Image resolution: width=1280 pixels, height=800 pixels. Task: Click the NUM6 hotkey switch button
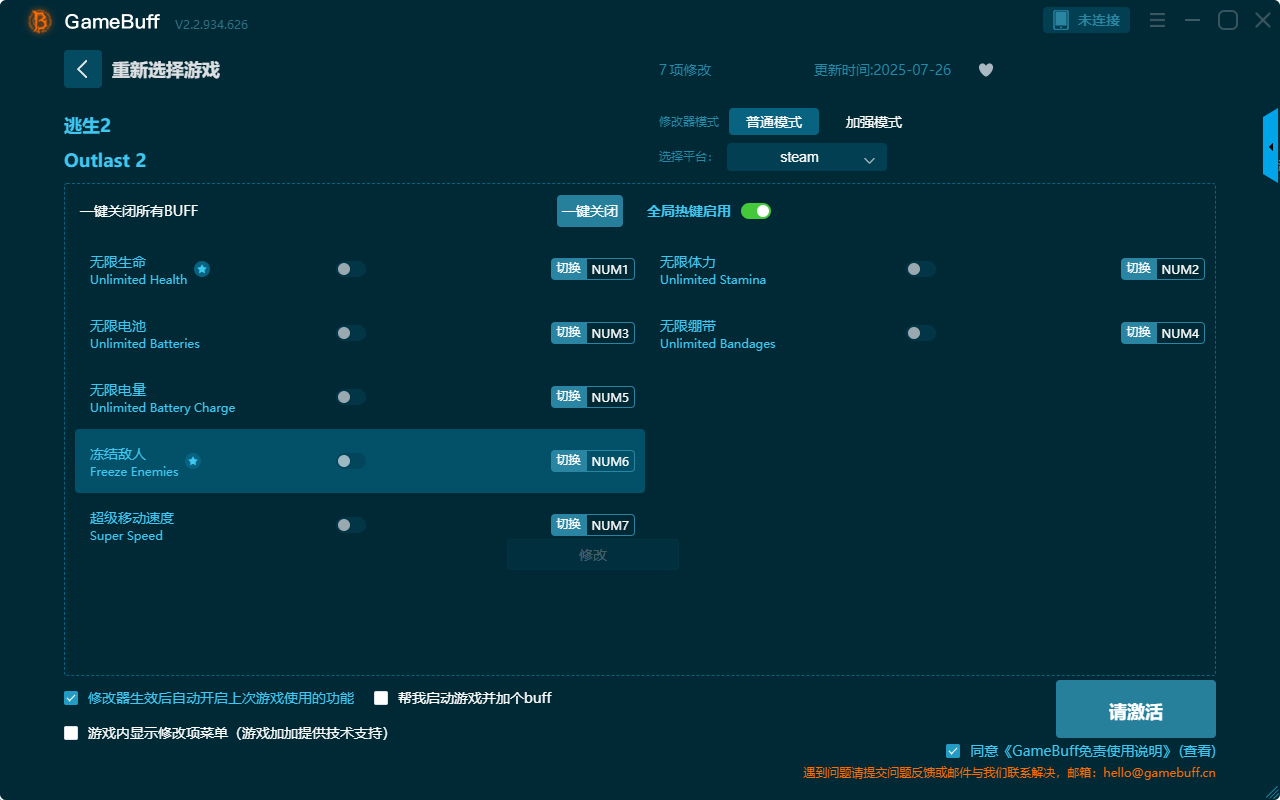click(593, 461)
